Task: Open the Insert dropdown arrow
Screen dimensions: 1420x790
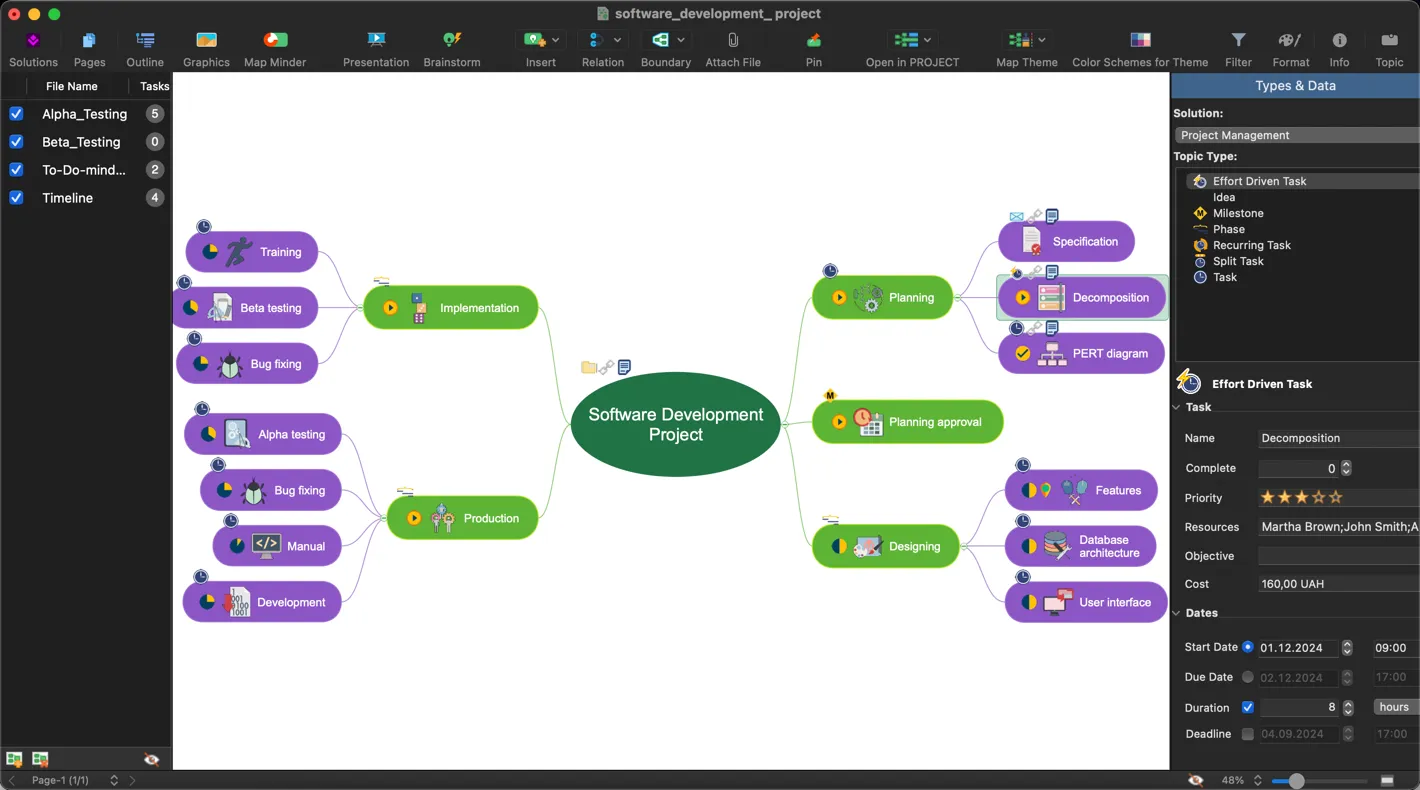Action: 557,38
